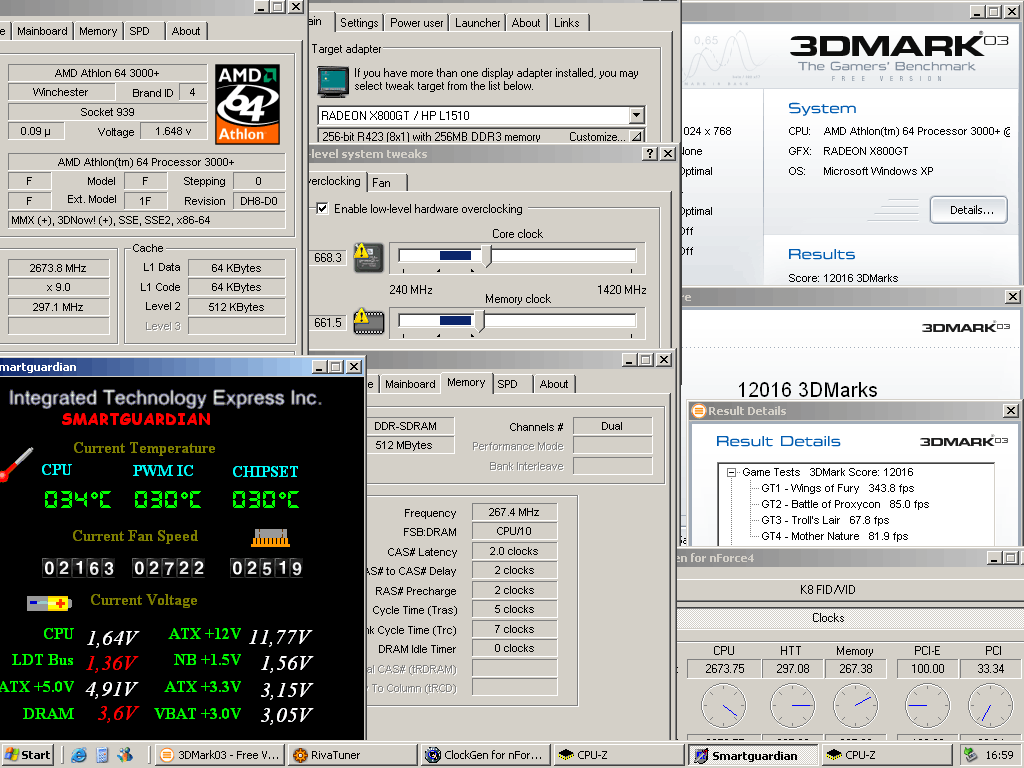Switch to ClockGen for nForce taskbar button
The image size is (1024, 768).
pyautogui.click(x=486, y=755)
